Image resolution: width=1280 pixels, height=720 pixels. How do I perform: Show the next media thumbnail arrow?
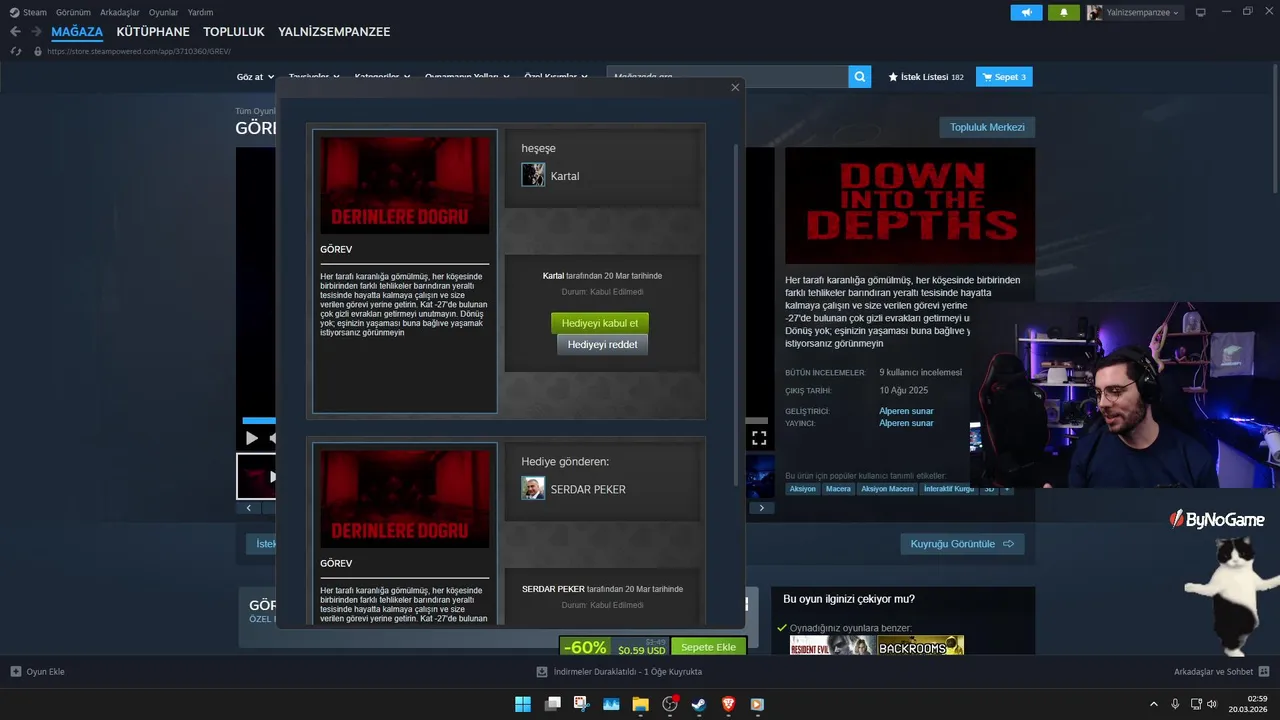(762, 508)
